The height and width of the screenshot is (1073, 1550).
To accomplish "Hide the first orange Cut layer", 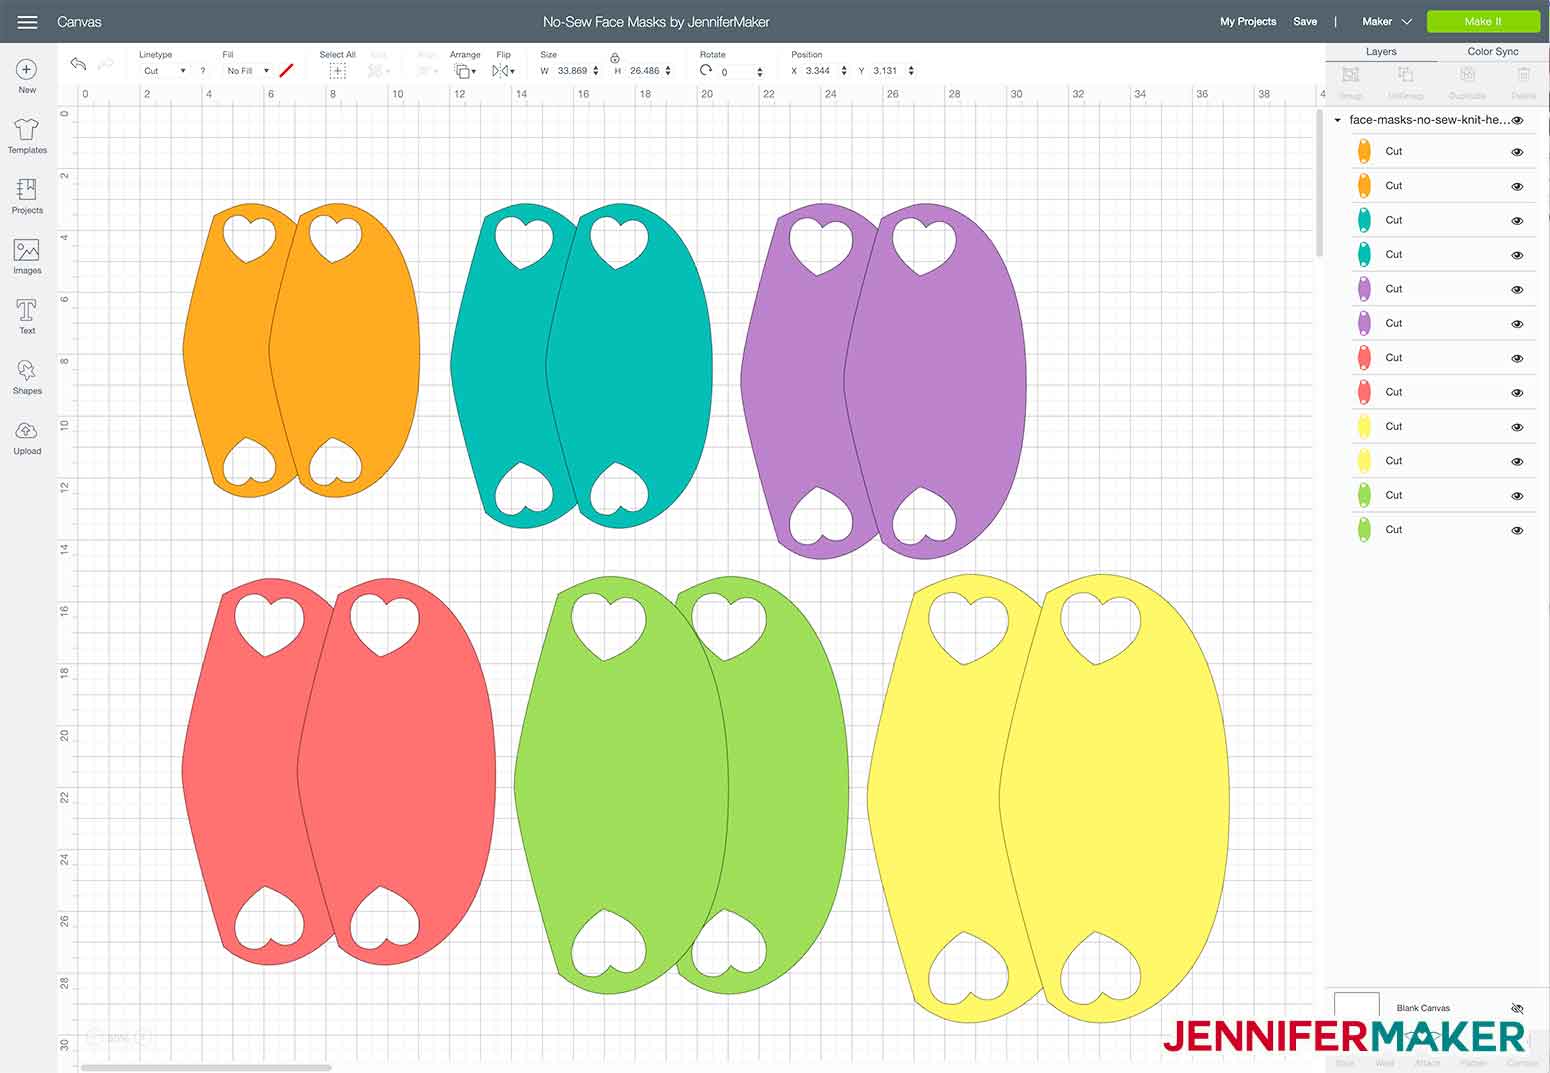I will click(x=1517, y=152).
